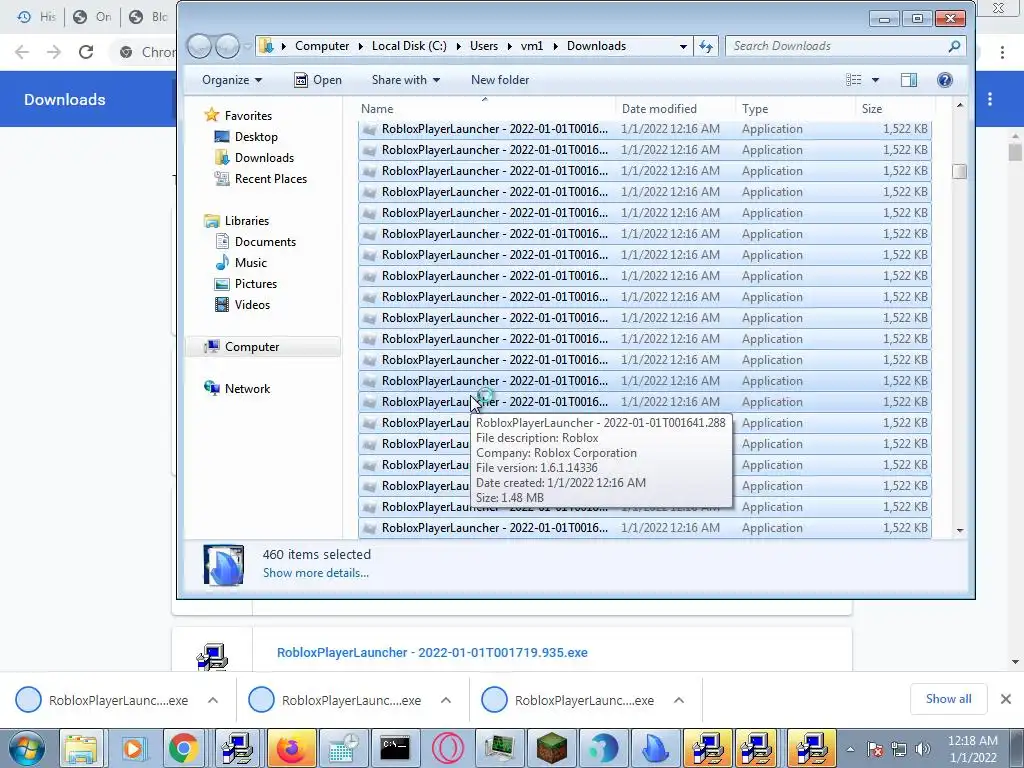Open Documents library in navigation pane
The height and width of the screenshot is (768, 1024).
(x=265, y=242)
